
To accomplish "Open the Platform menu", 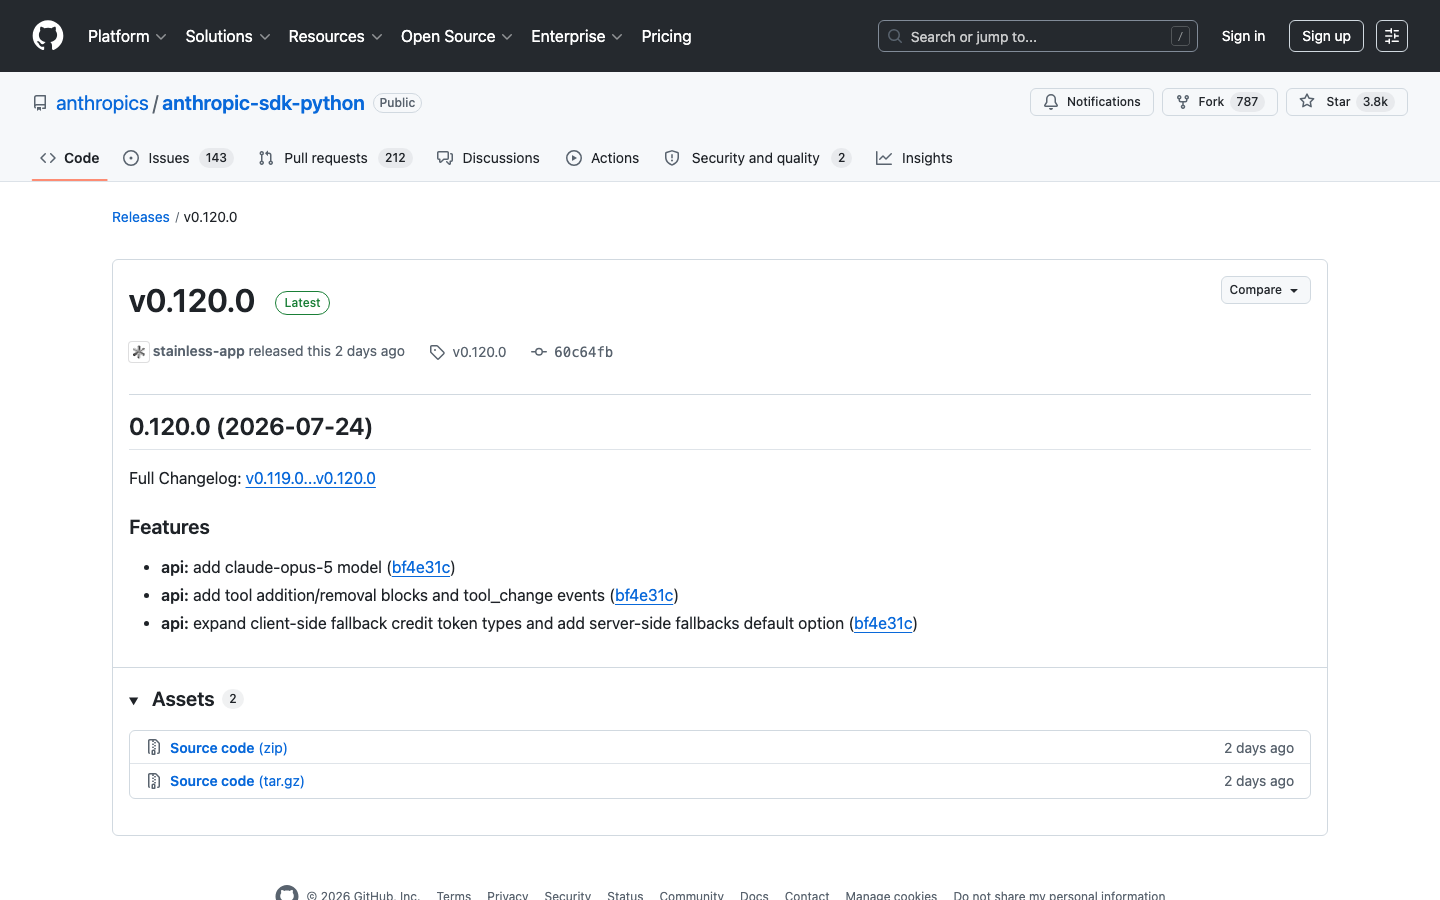I will point(127,36).
